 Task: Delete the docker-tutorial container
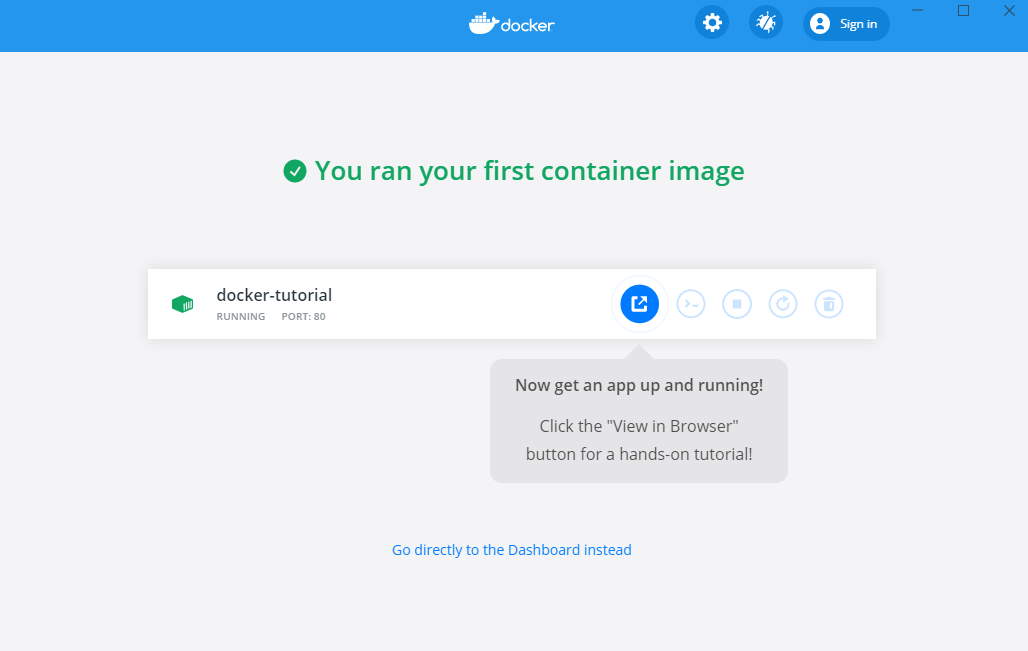[829, 304]
